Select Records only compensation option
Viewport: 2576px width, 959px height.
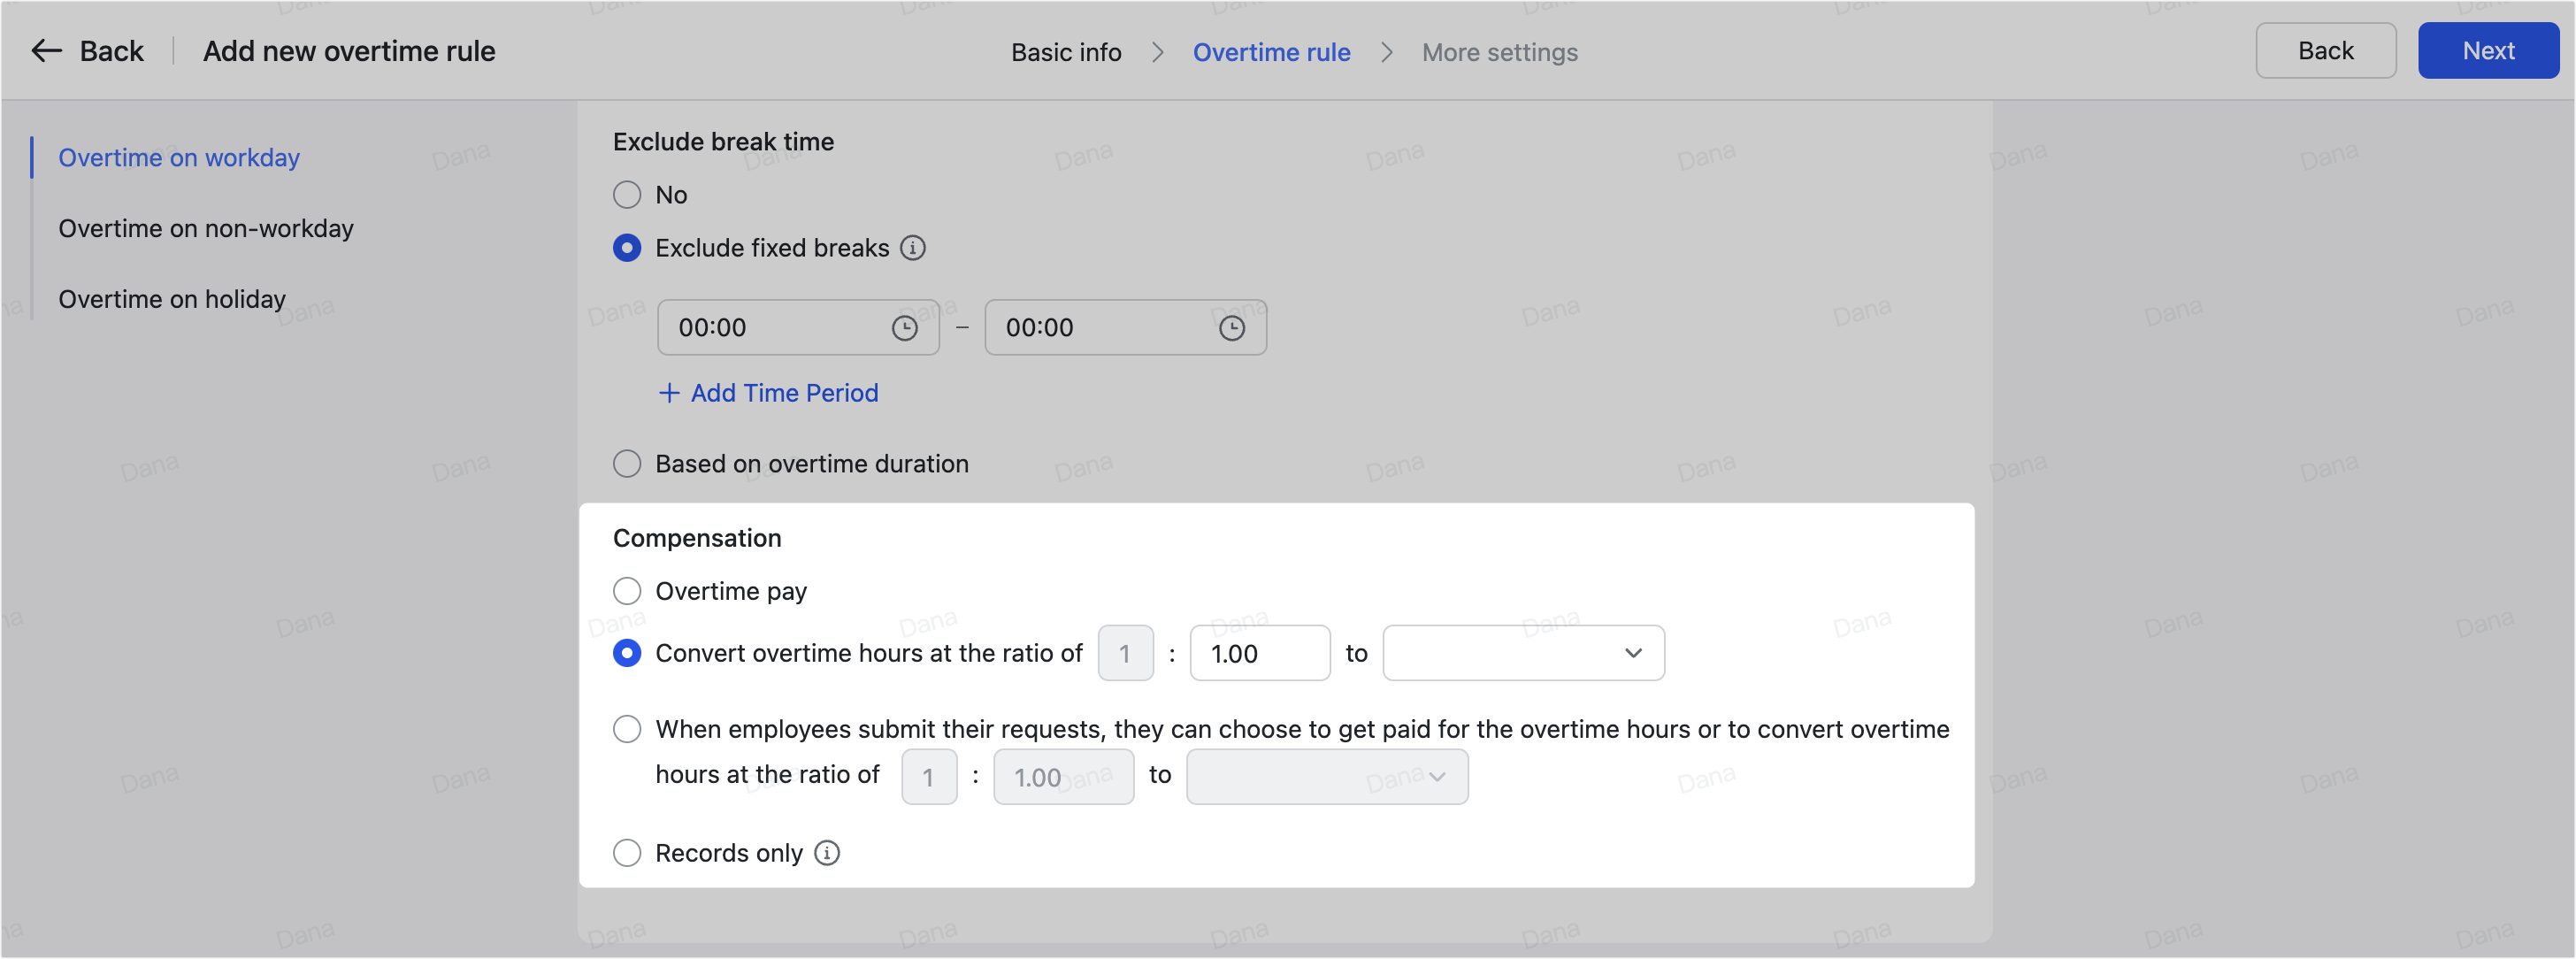click(627, 853)
